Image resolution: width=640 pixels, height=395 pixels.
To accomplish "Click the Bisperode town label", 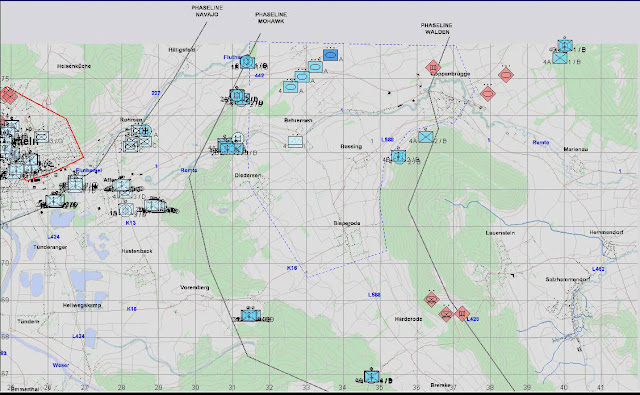I will pos(347,223).
